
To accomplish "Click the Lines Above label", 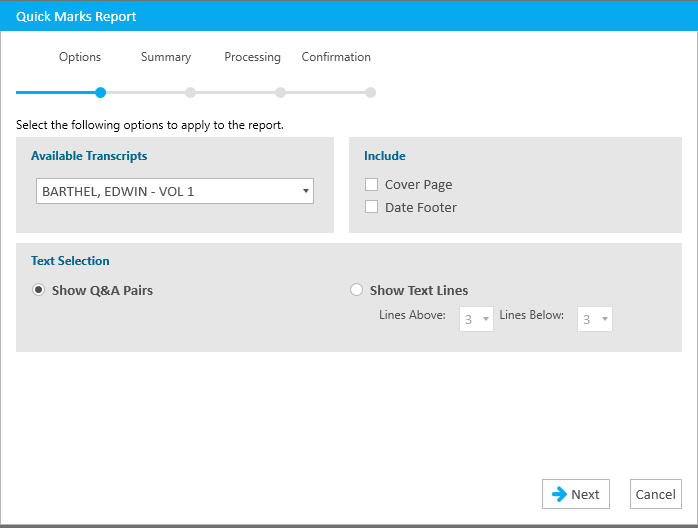I will (412, 315).
